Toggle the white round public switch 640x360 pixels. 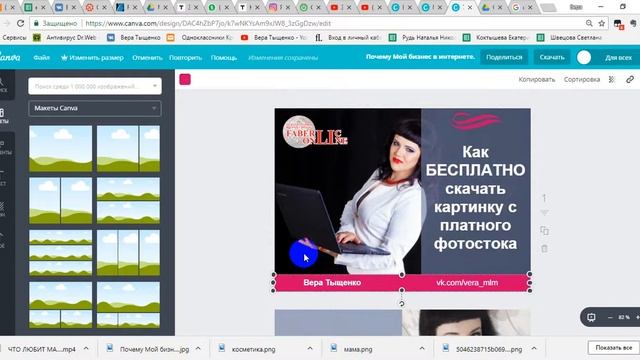[584, 58]
